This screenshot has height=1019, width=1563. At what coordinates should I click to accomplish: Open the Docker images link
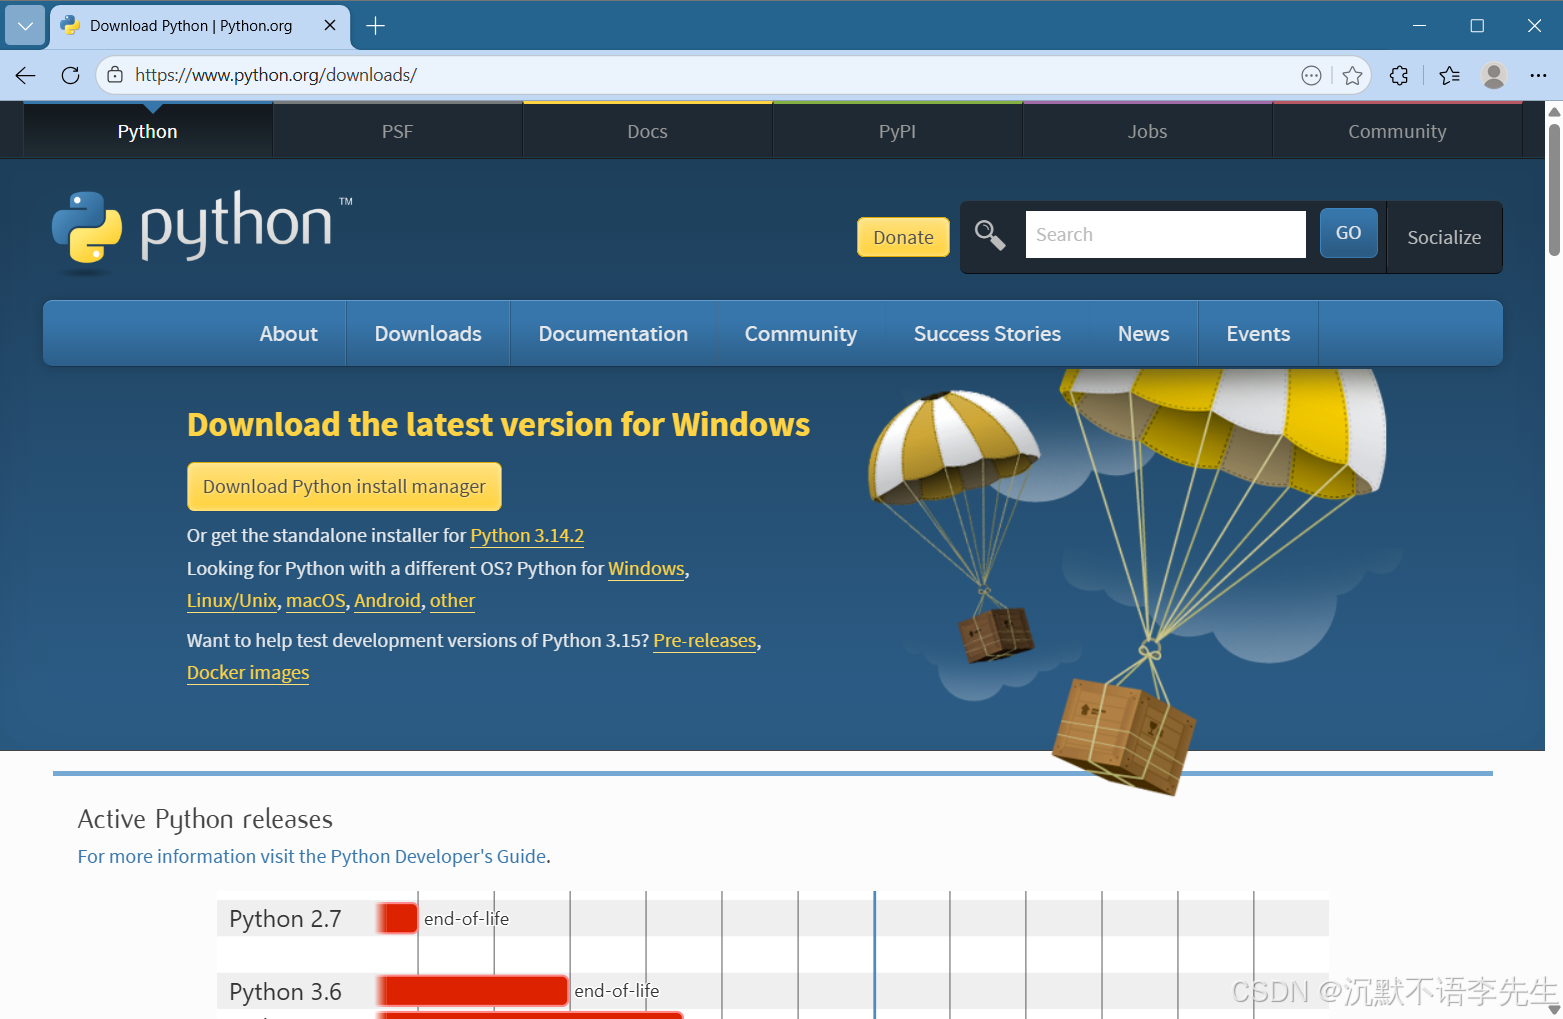(248, 673)
